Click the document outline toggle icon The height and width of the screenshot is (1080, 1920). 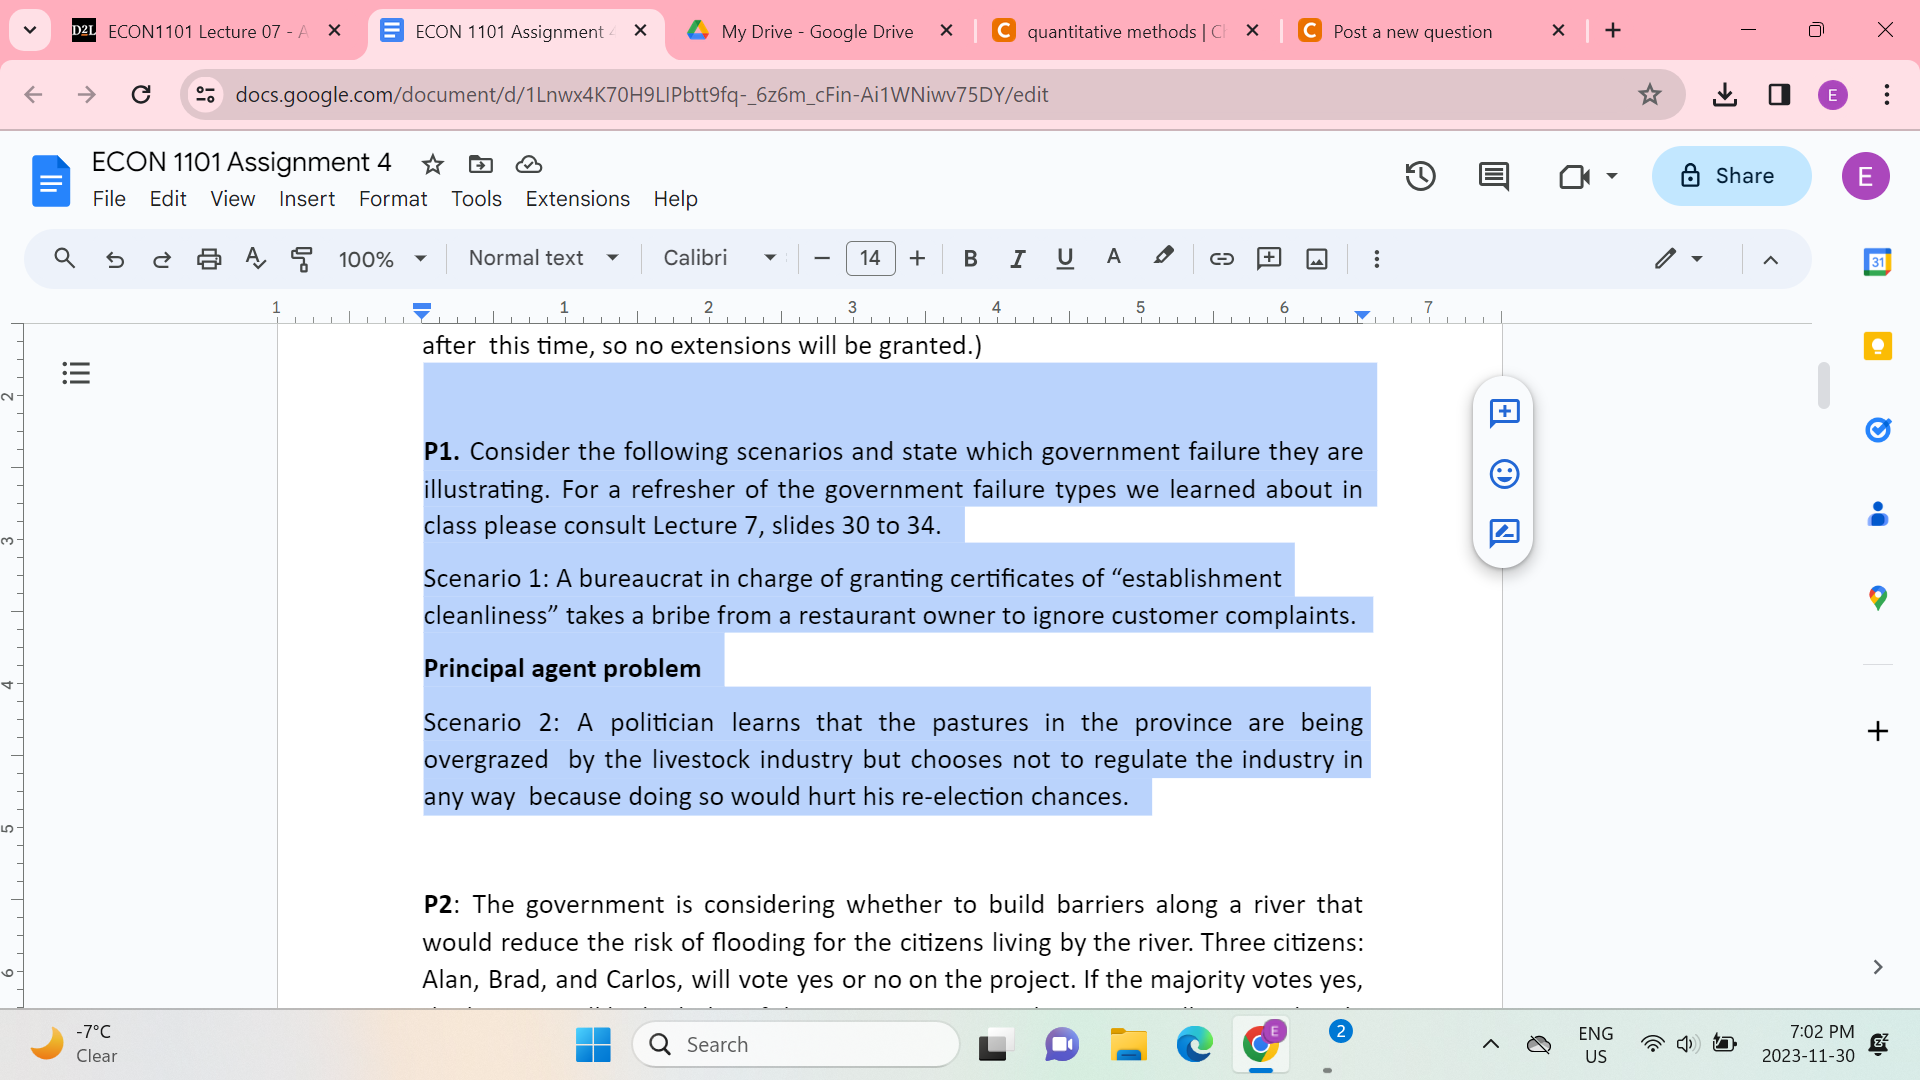(75, 373)
